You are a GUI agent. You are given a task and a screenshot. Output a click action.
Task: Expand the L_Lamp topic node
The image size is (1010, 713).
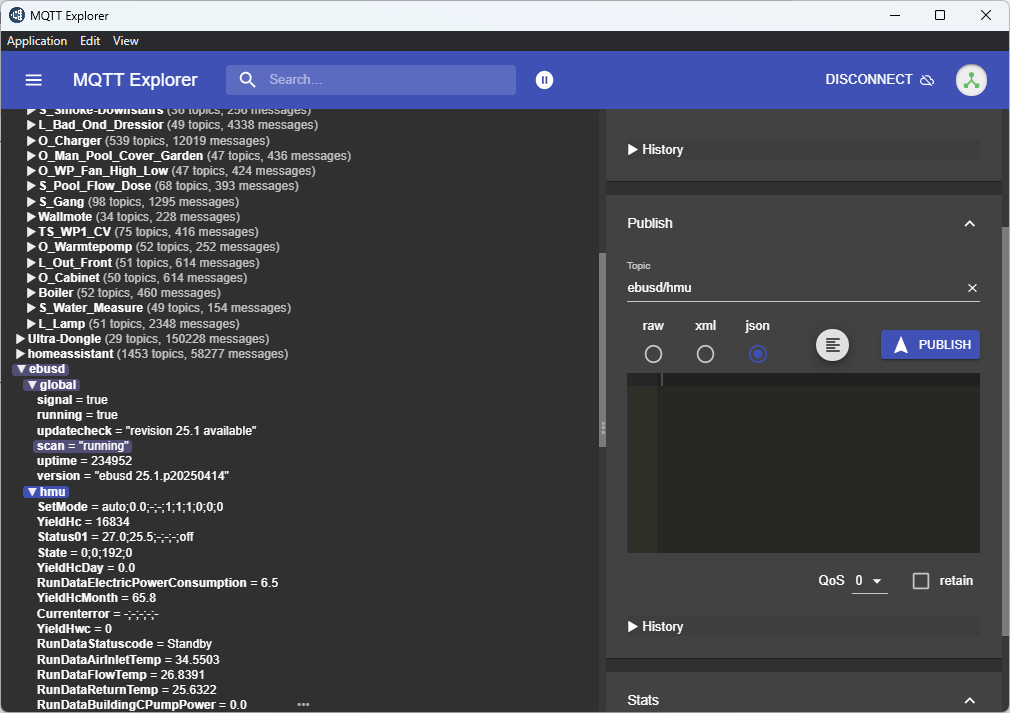31,324
